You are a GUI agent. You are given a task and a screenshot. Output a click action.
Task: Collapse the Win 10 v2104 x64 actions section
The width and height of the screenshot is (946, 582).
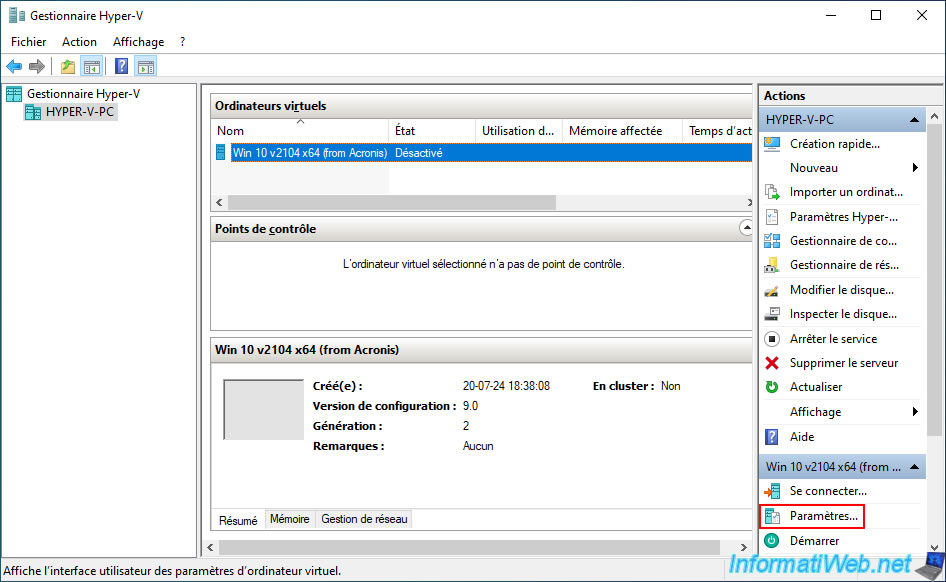[x=915, y=467]
